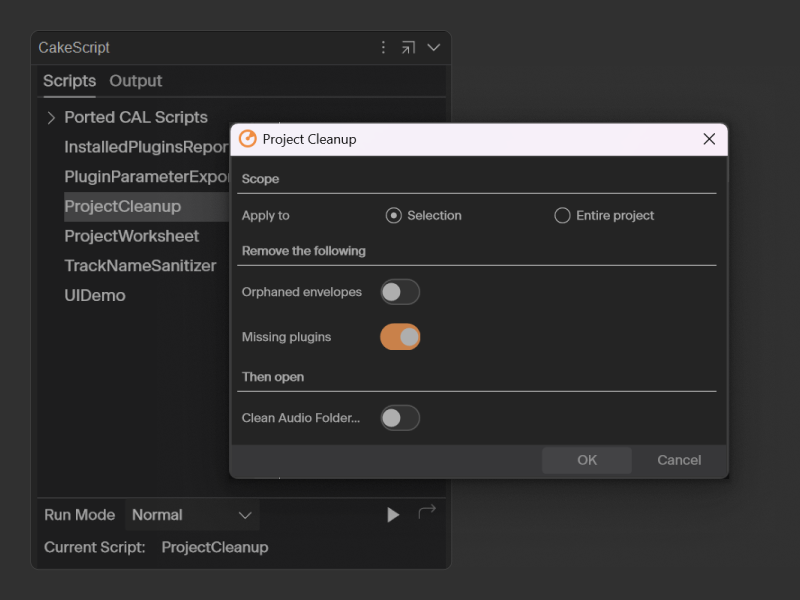
Task: Open the CakeScript panel options menu
Action: (x=383, y=47)
